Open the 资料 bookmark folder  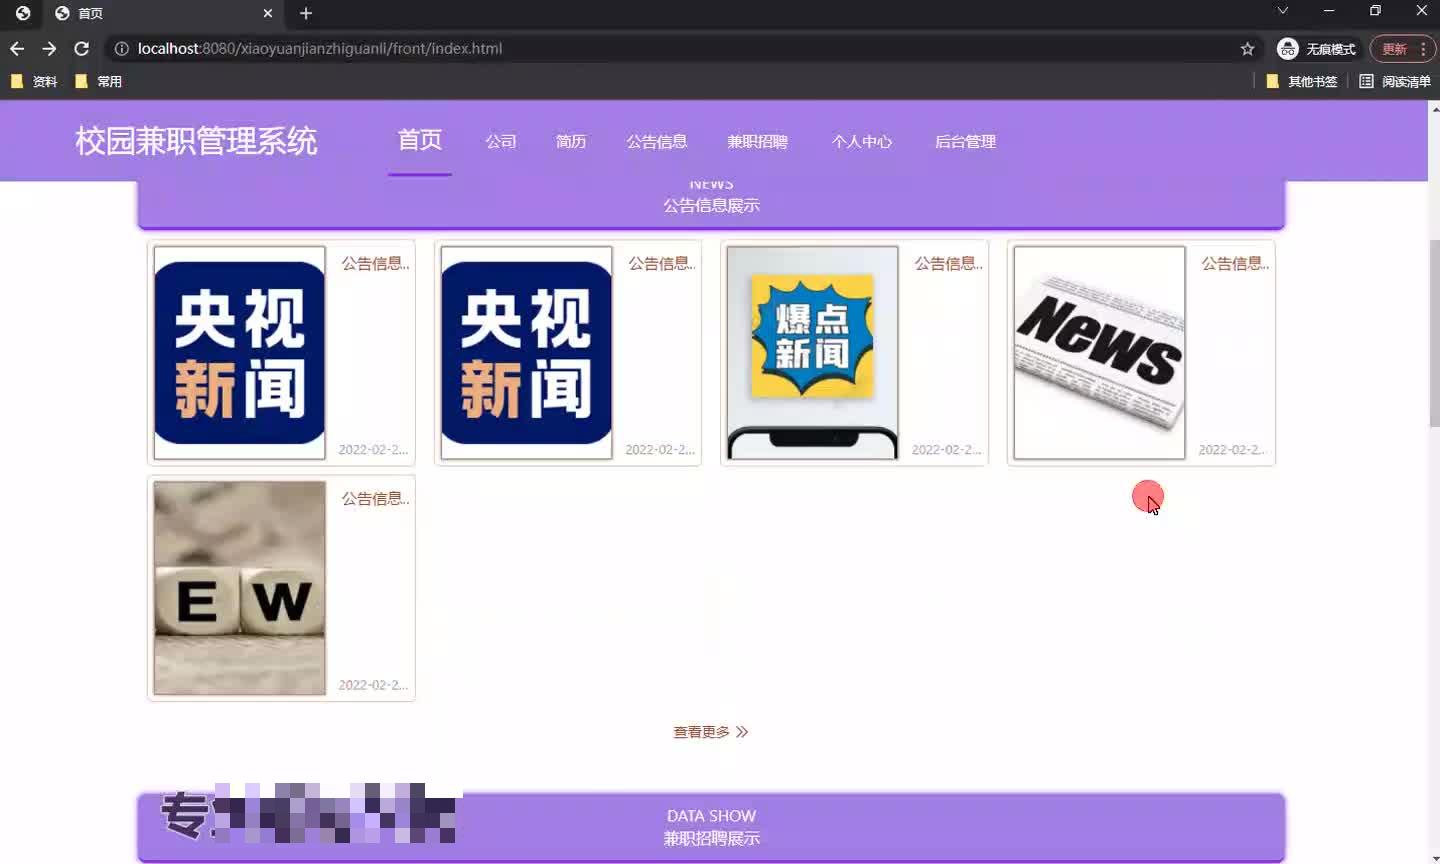coord(34,81)
